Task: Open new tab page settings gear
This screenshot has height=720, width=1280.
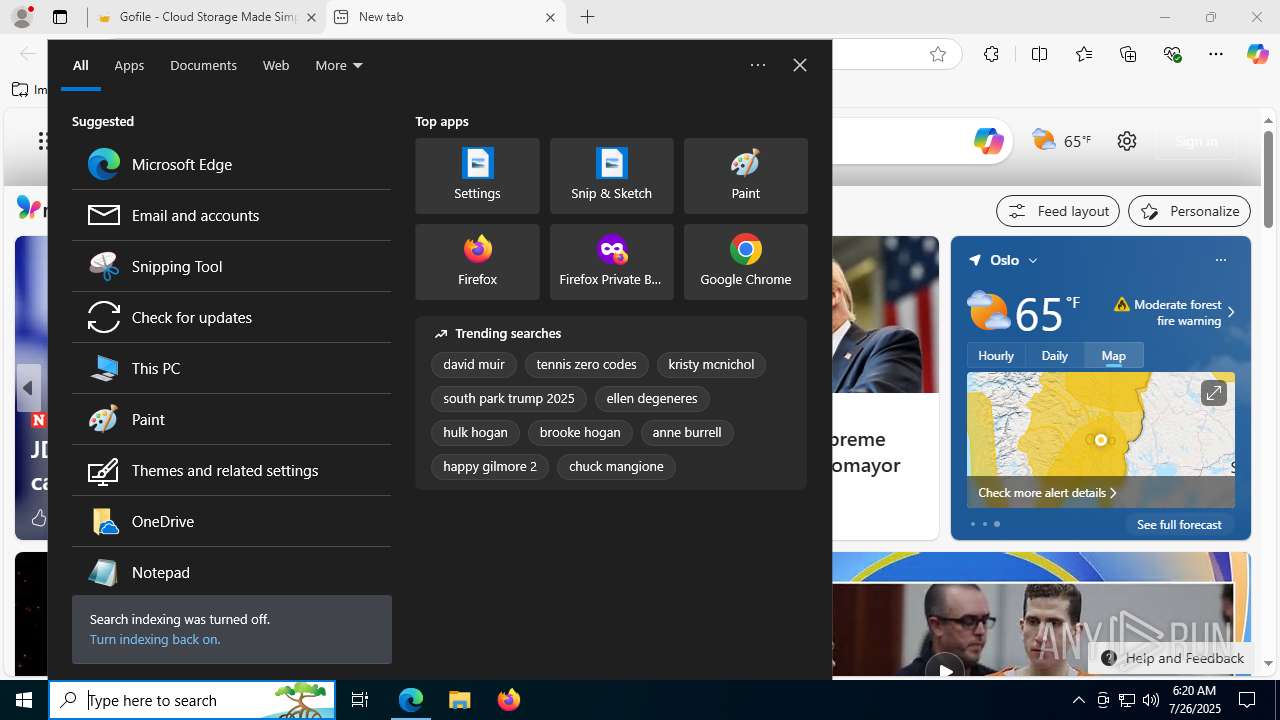Action: coord(1127,141)
